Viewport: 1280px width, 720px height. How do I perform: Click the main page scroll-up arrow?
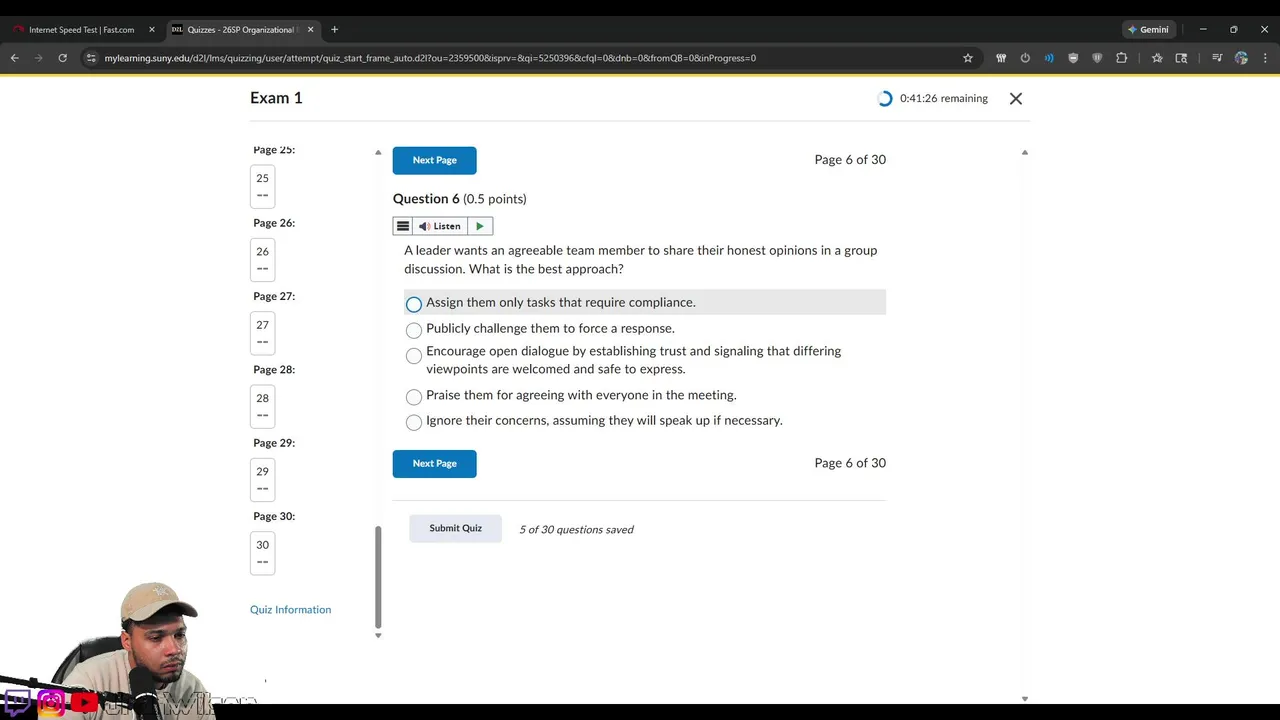pyautogui.click(x=1024, y=153)
